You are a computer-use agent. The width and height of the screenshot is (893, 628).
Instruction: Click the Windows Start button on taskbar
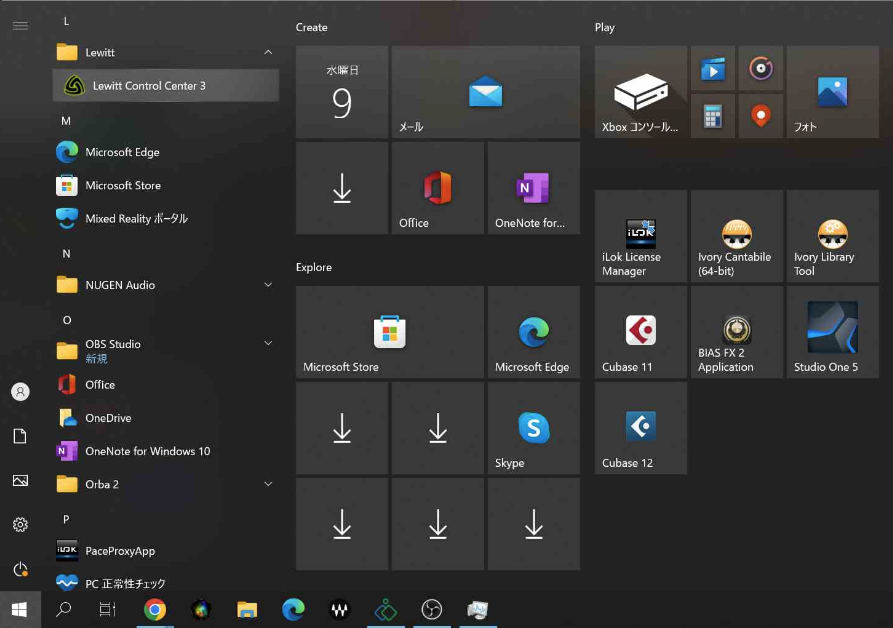pyautogui.click(x=20, y=610)
